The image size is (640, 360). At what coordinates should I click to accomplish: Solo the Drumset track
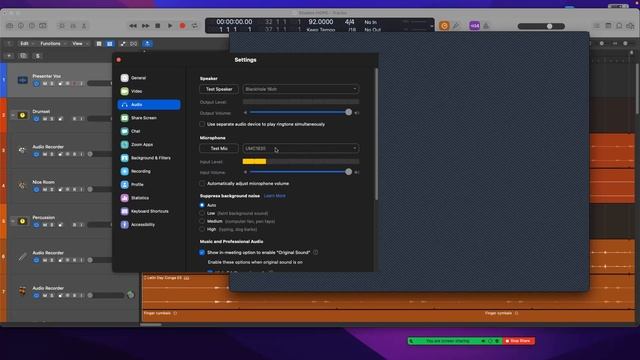click(52, 119)
